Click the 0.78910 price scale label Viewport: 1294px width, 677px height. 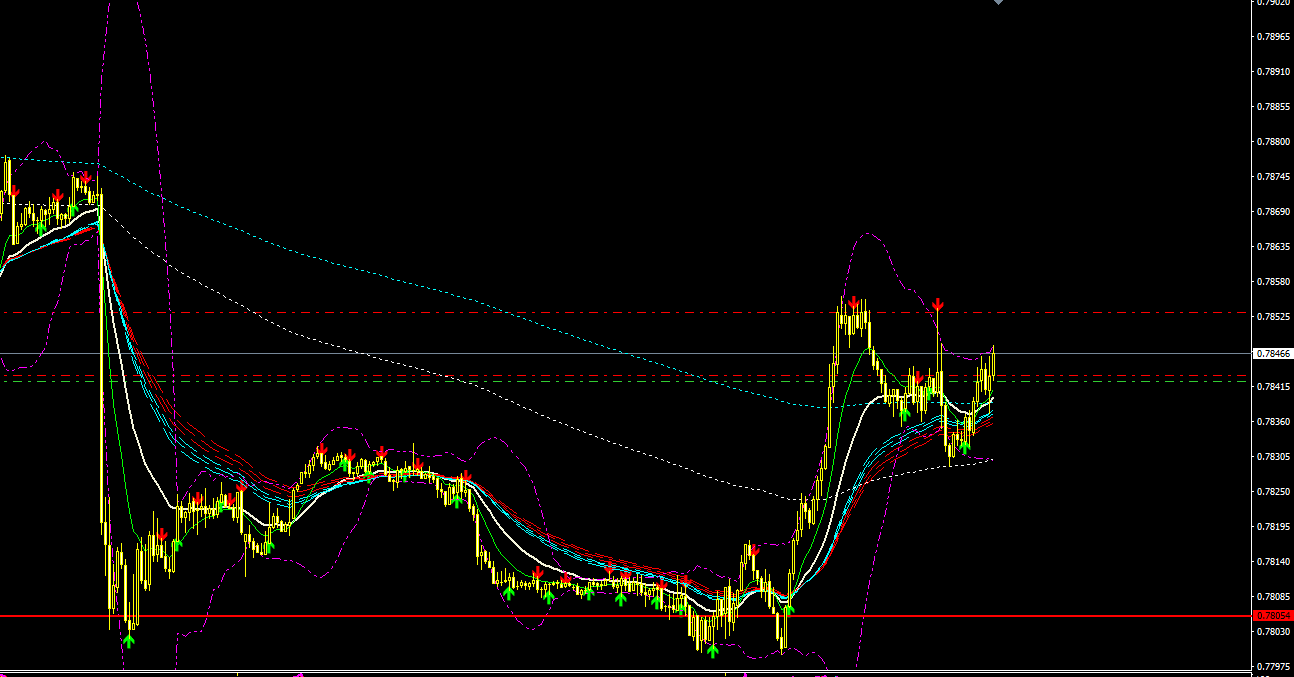coord(1273,72)
